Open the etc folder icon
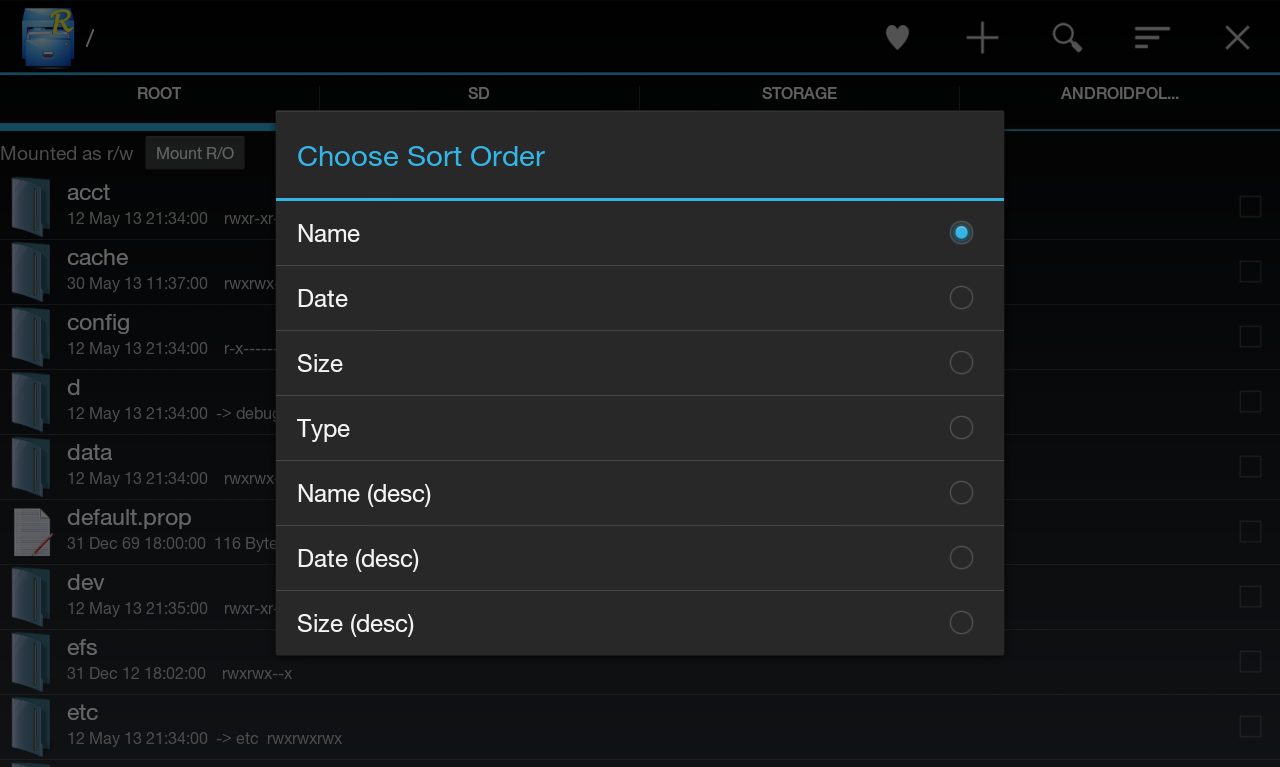 click(x=31, y=726)
